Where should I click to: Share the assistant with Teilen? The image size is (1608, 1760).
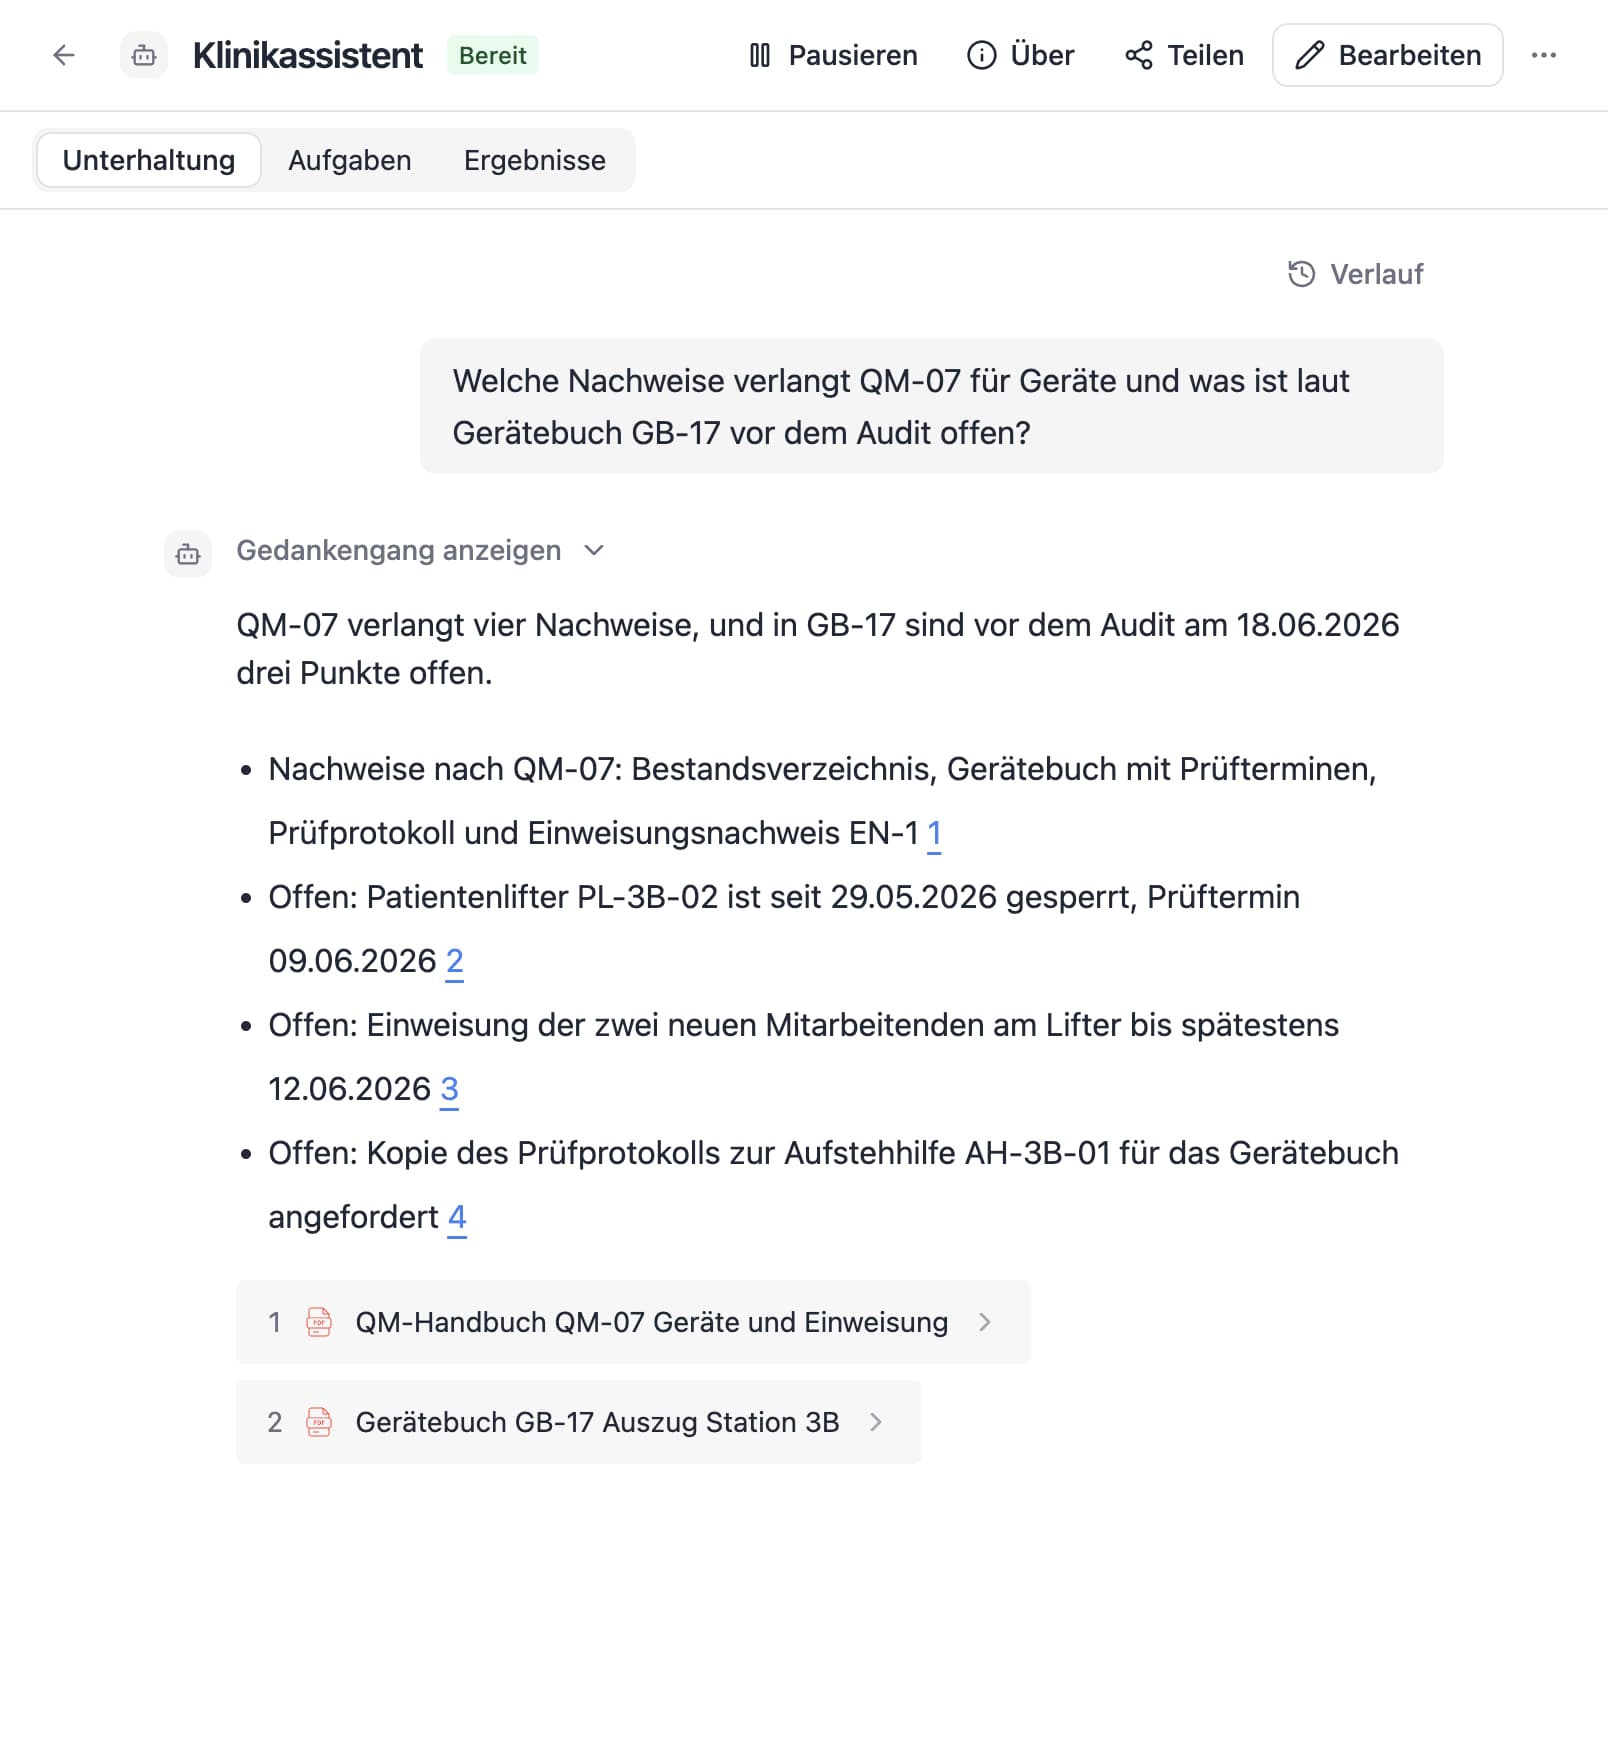click(x=1184, y=55)
